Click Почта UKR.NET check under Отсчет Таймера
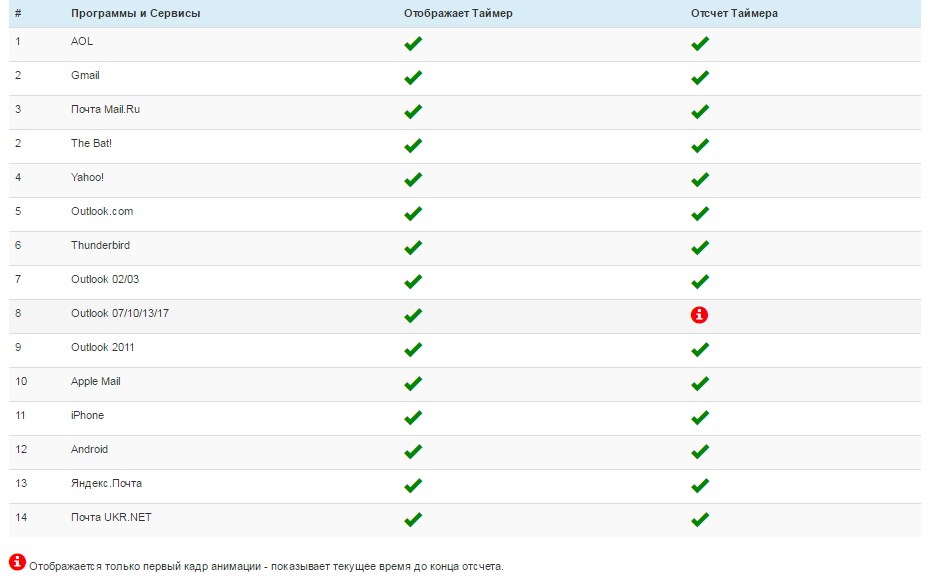 tap(700, 519)
